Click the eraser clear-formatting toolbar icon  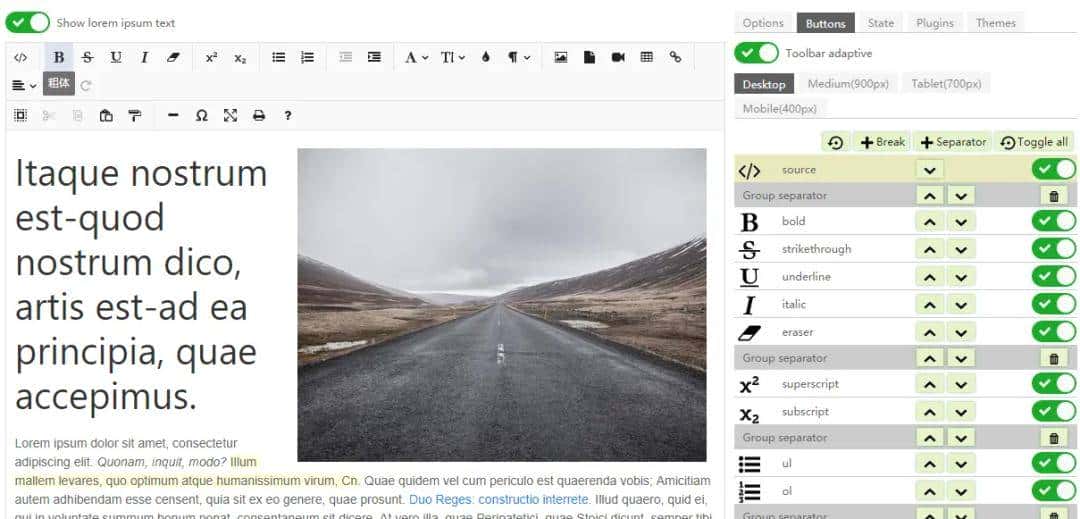coord(173,58)
